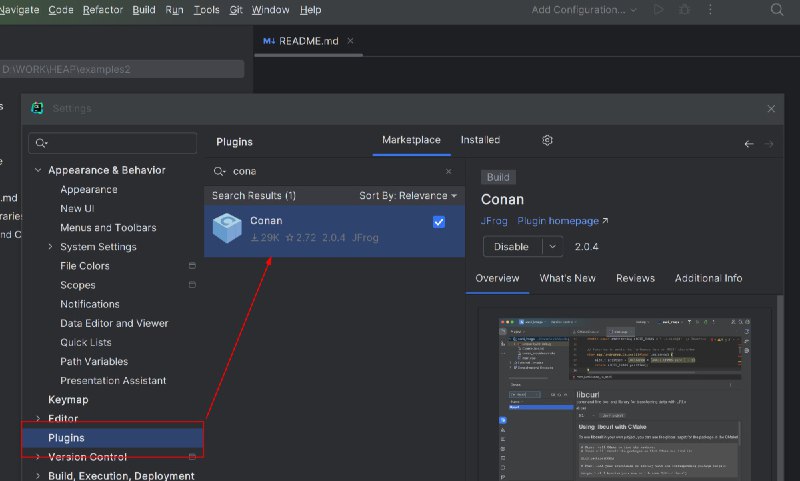The width and height of the screenshot is (800, 481).
Task: Go back with left arrow in Settings
Action: click(749, 144)
